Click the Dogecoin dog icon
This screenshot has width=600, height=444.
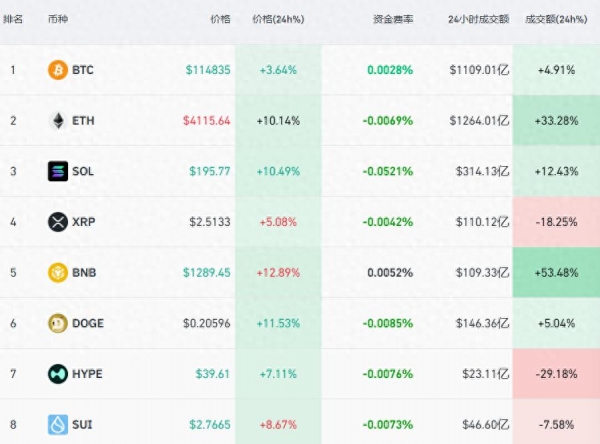58,323
